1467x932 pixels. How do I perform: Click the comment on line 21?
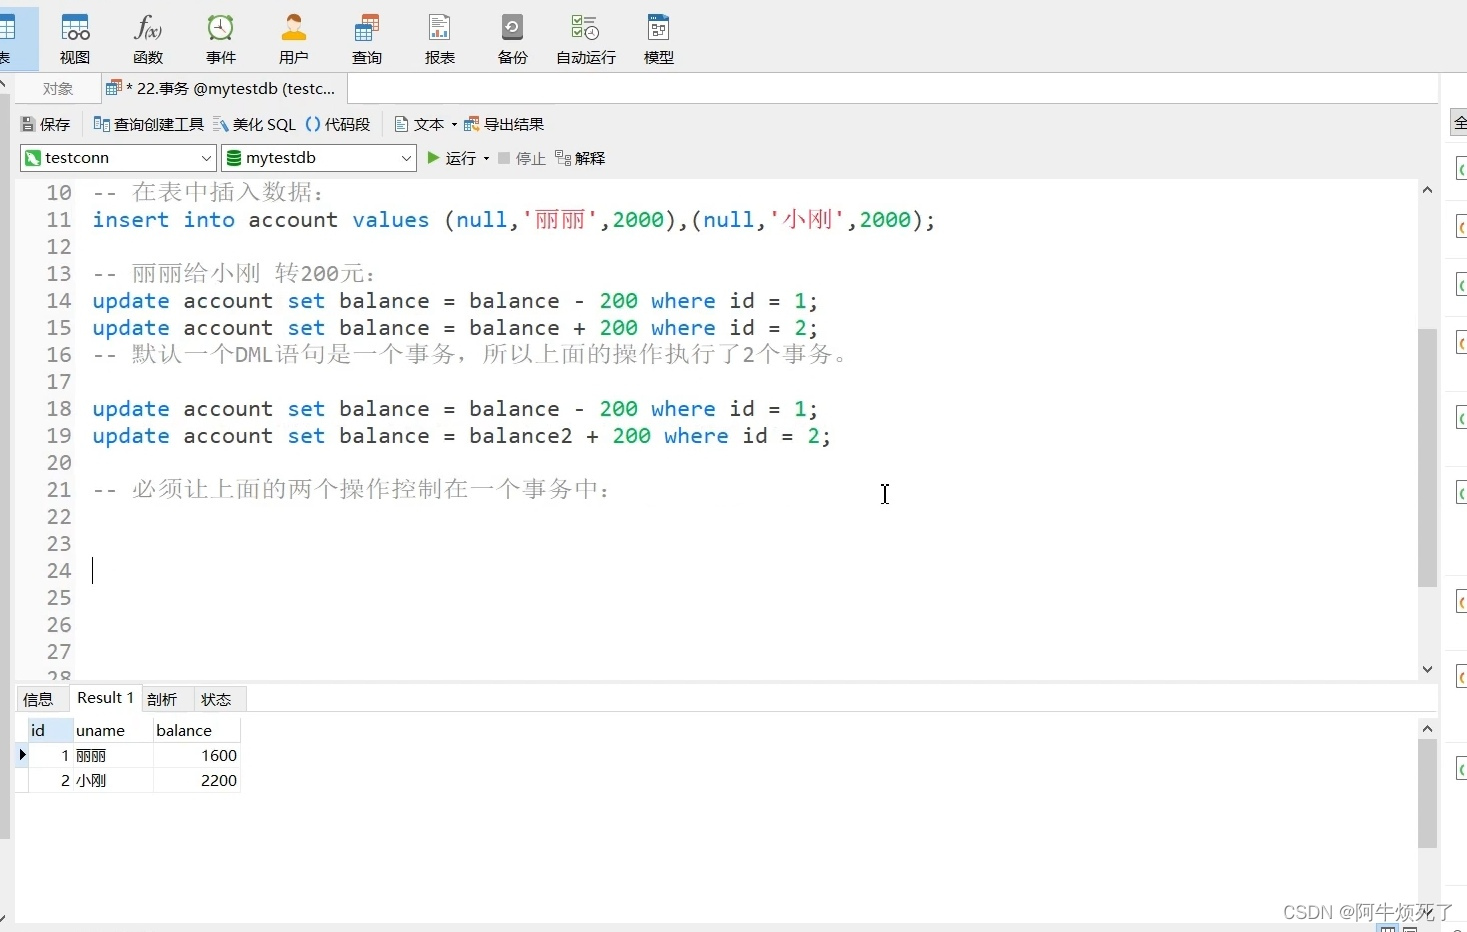(x=351, y=490)
